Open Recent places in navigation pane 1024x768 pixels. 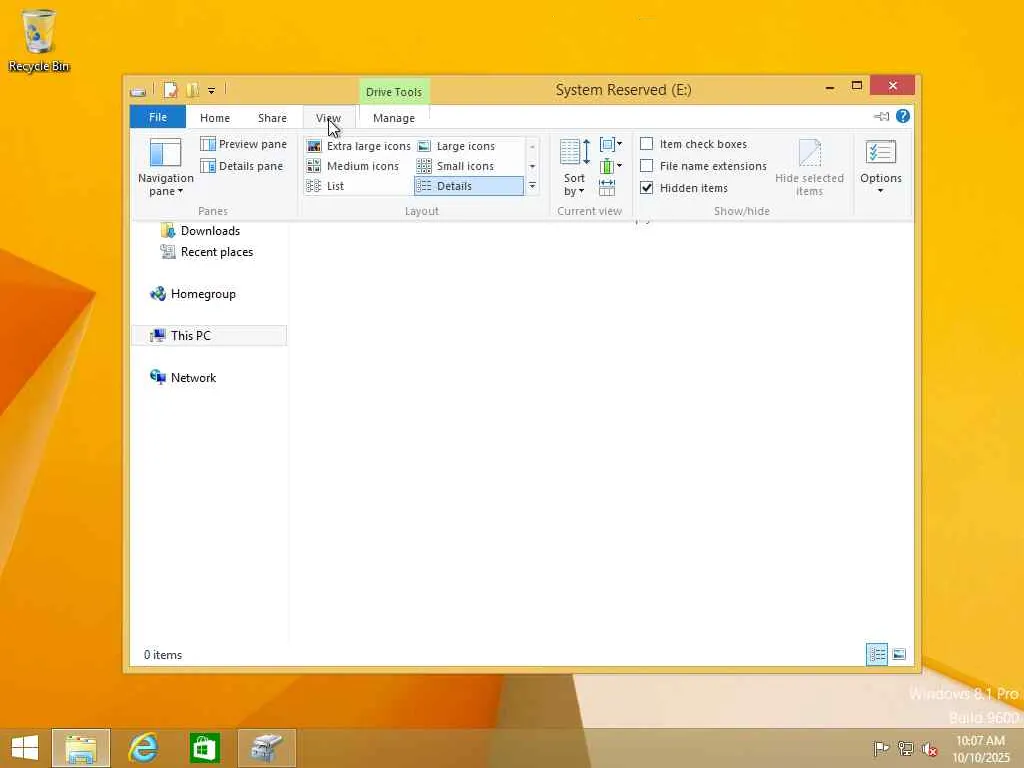coord(206,252)
